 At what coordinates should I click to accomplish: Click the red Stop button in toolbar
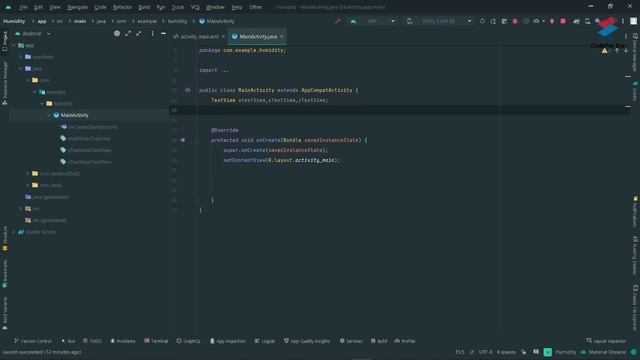pyautogui.click(x=563, y=21)
